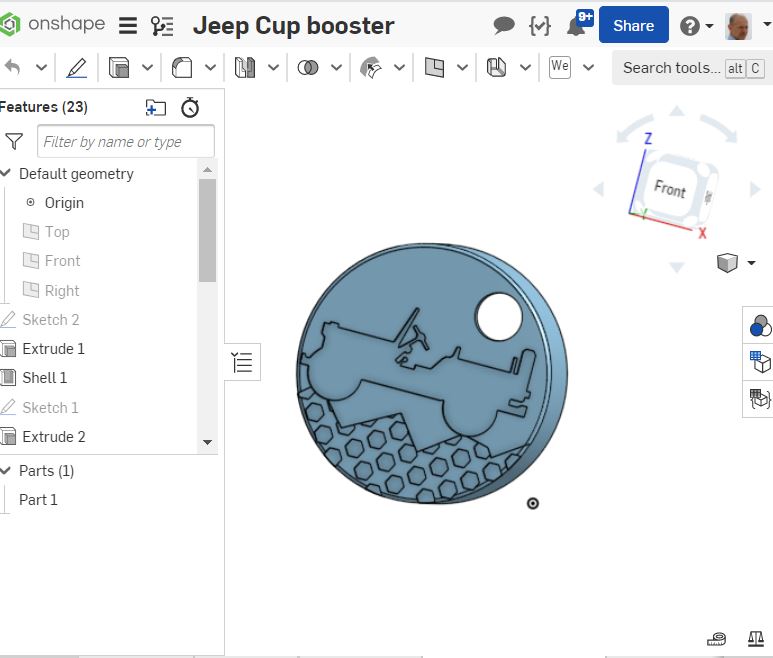773x658 pixels.
Task: Open the comments speech bubble
Action: [x=504, y=26]
